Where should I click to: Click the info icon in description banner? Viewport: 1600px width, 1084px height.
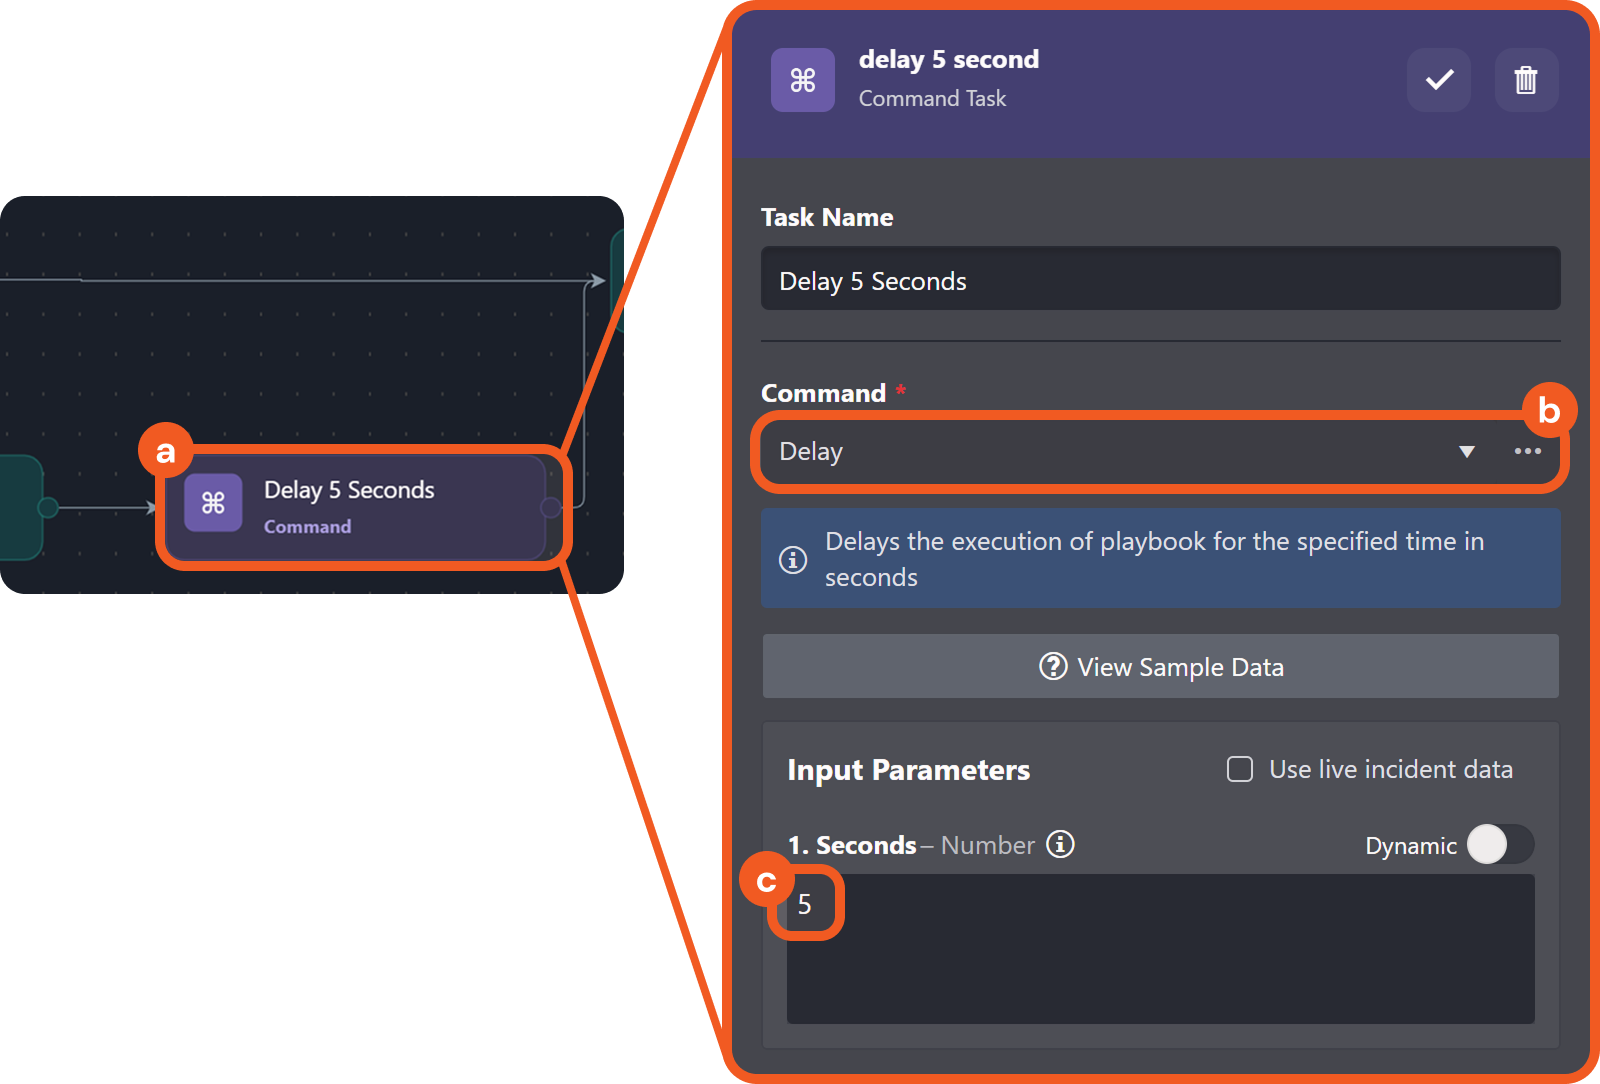pyautogui.click(x=793, y=559)
